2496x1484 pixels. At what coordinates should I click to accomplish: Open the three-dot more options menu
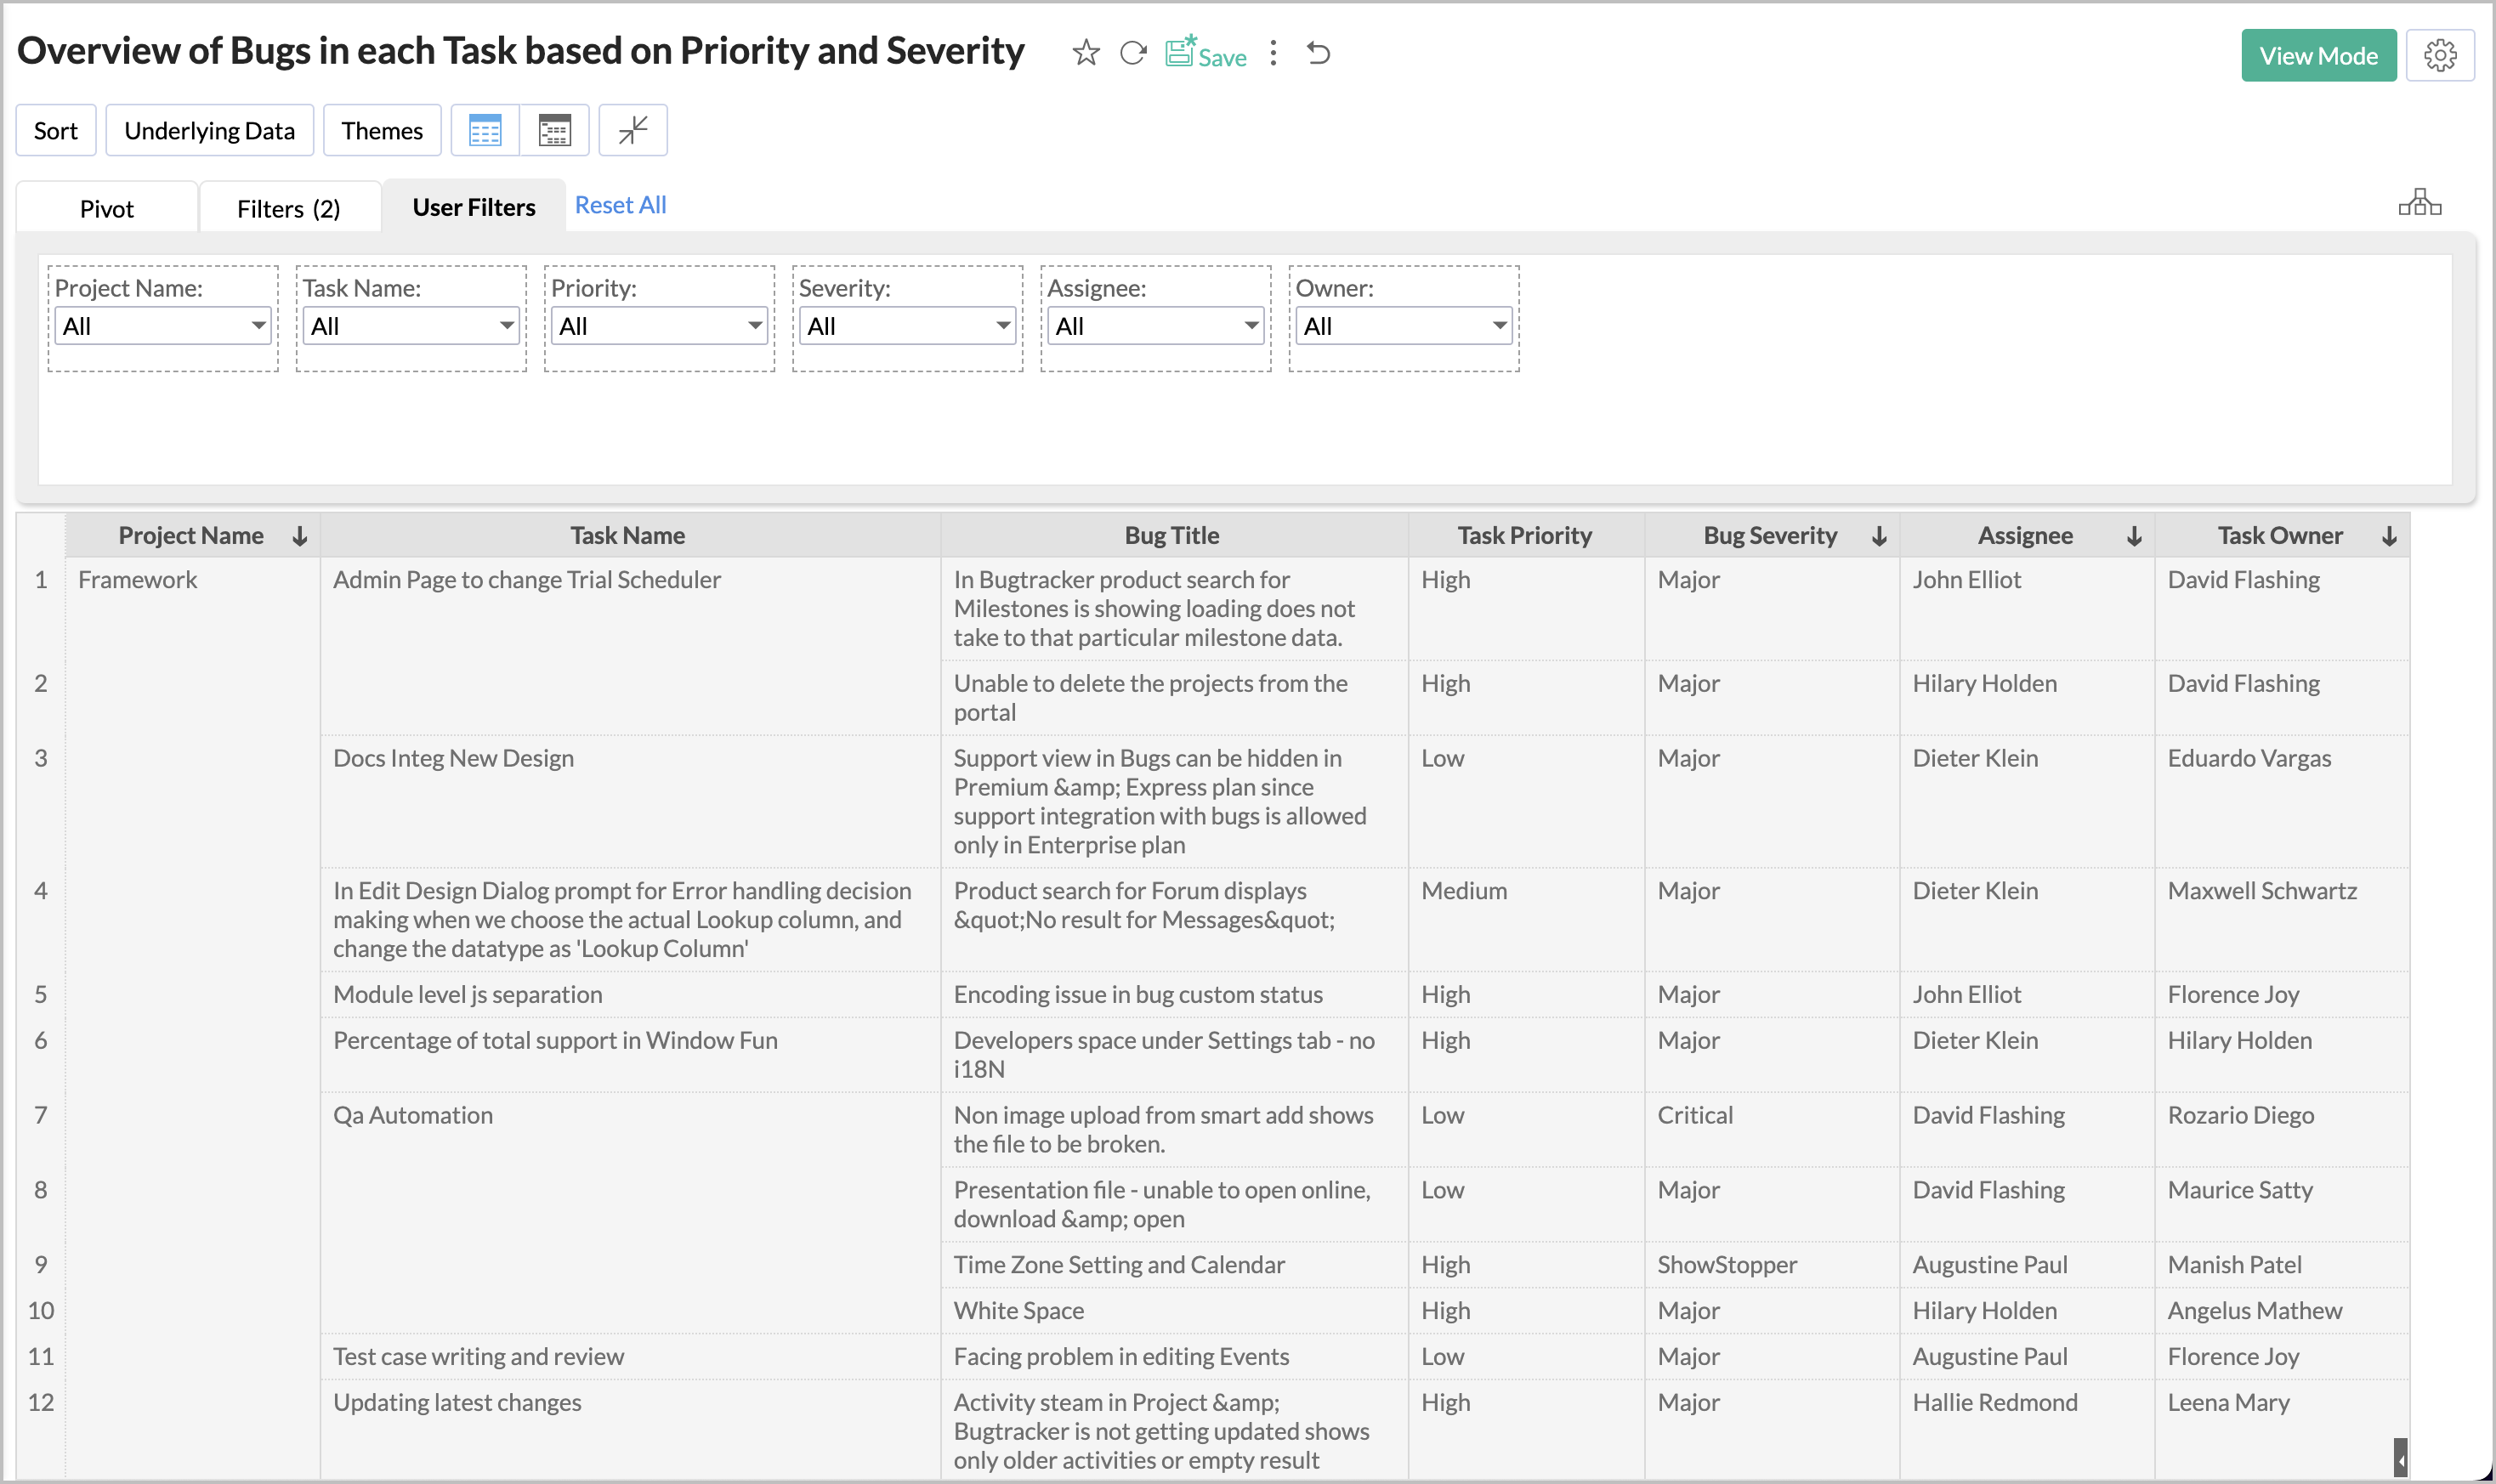1273,54
